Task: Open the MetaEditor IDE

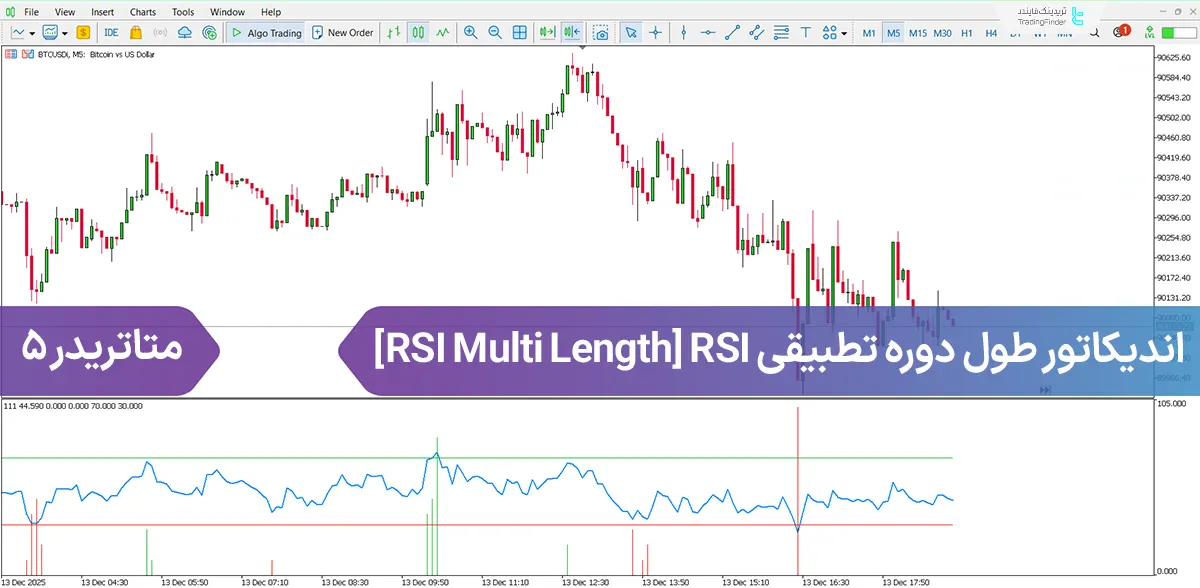Action: click(x=111, y=32)
